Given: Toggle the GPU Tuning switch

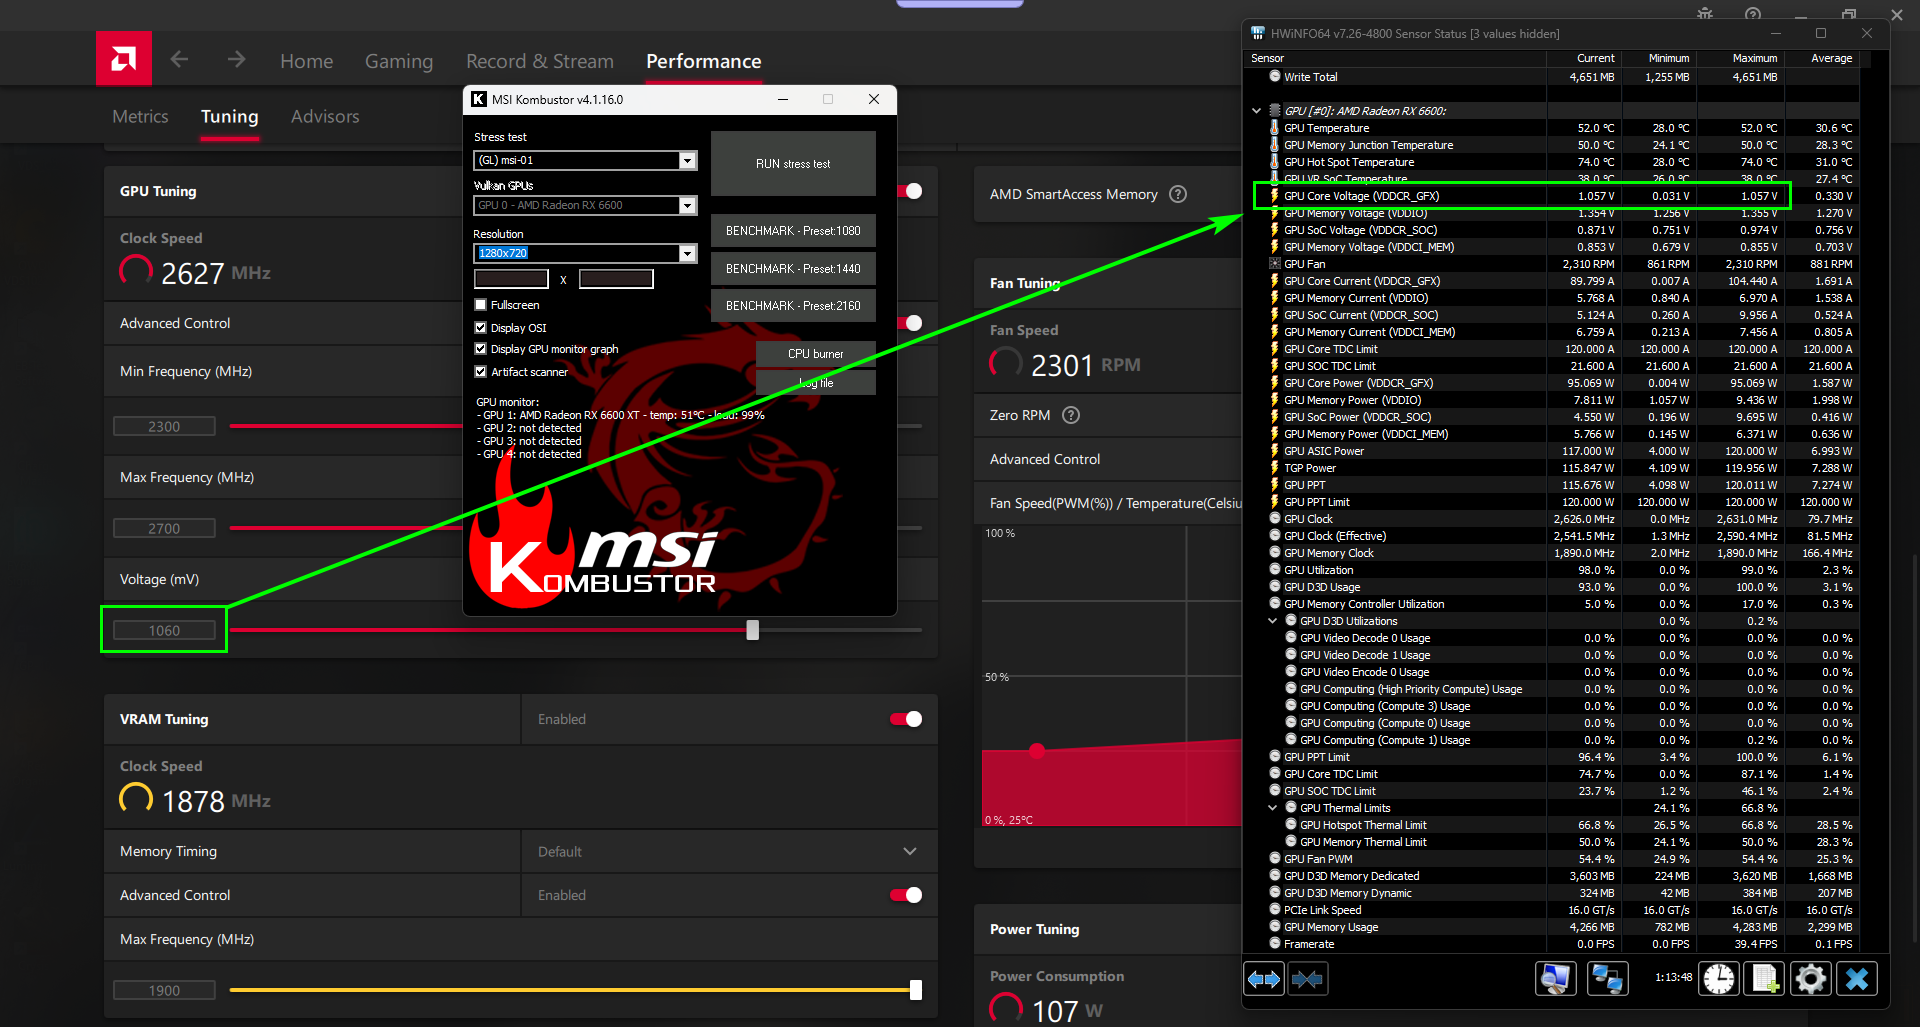Looking at the screenshot, I should [910, 191].
